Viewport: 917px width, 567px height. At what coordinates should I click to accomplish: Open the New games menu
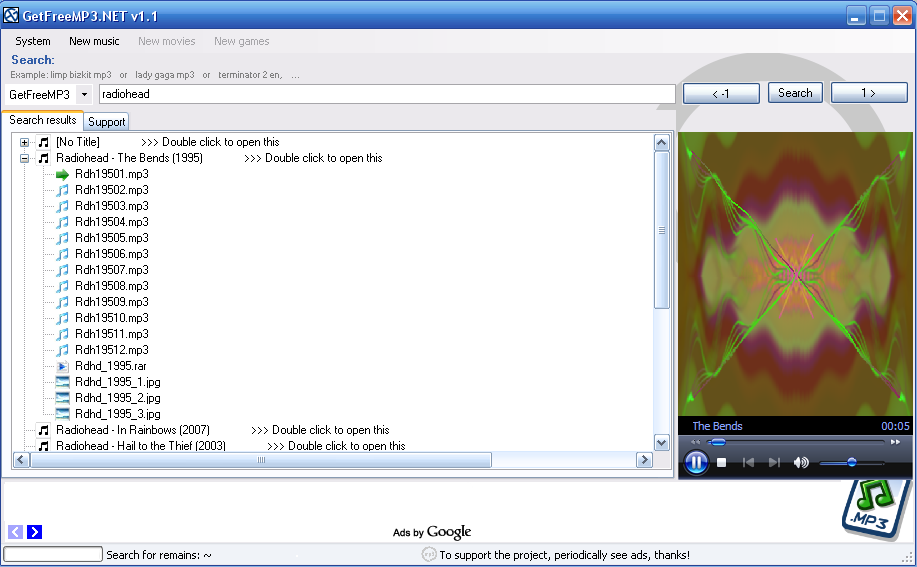tap(242, 41)
